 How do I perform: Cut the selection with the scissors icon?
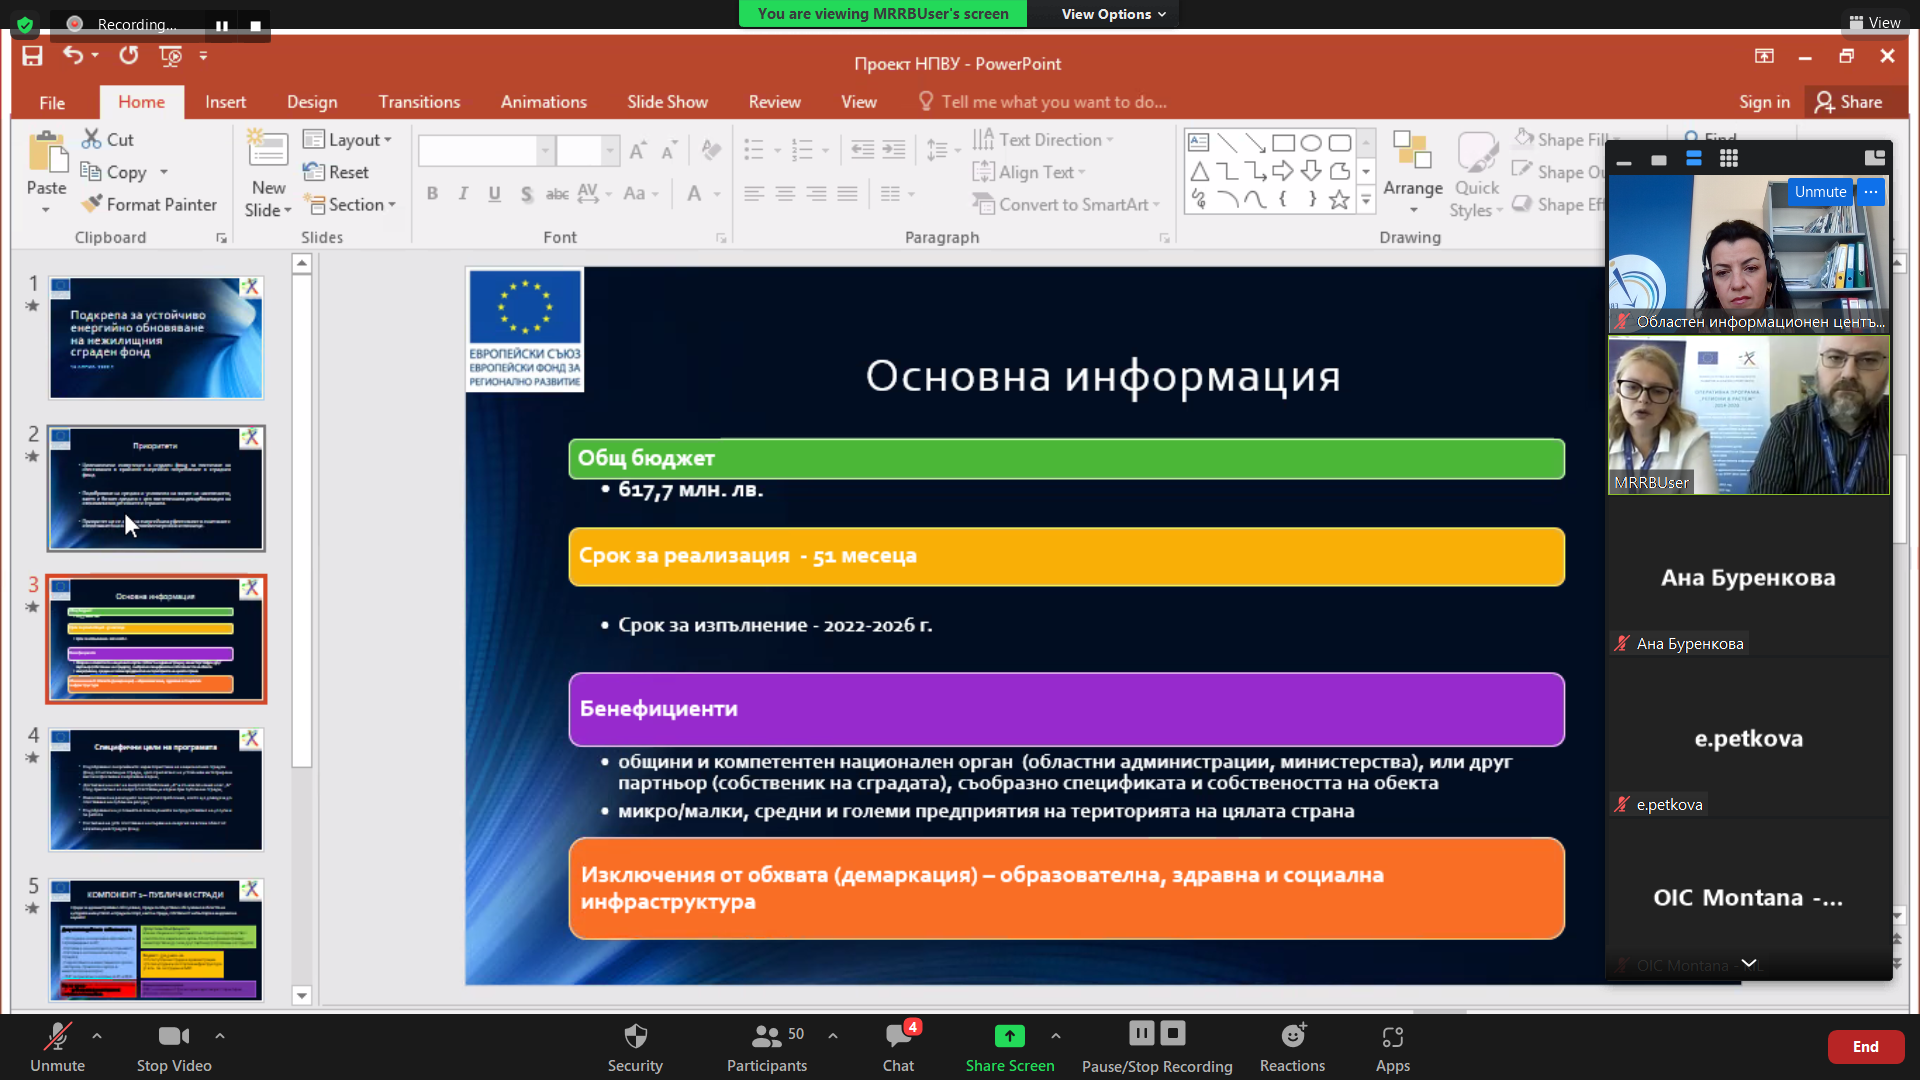pyautogui.click(x=108, y=140)
